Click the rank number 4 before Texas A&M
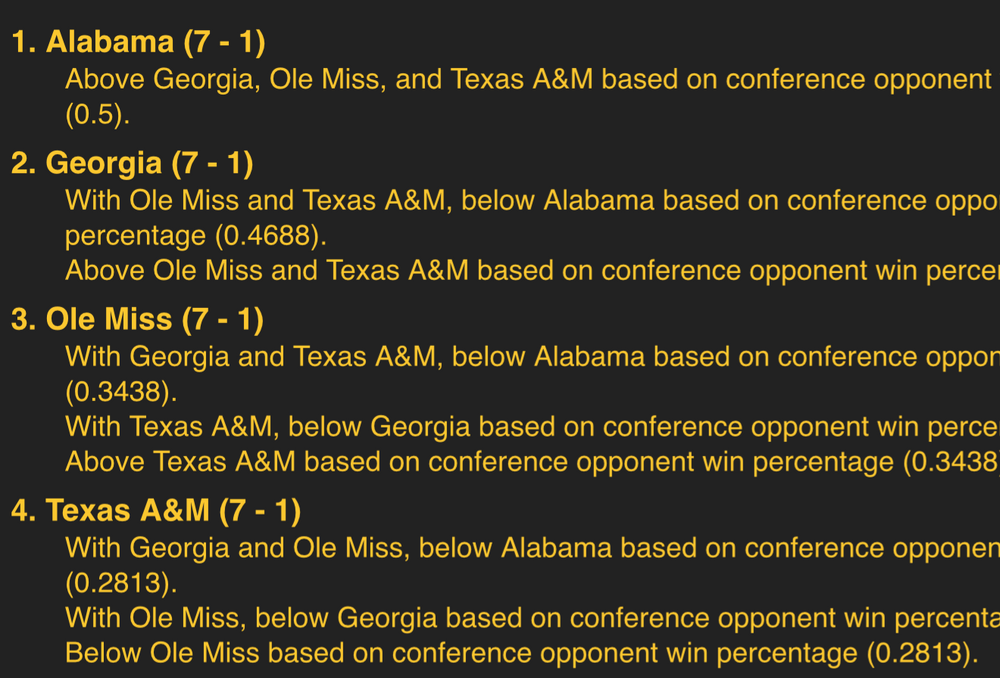The width and height of the screenshot is (1000, 678). tap(22, 510)
